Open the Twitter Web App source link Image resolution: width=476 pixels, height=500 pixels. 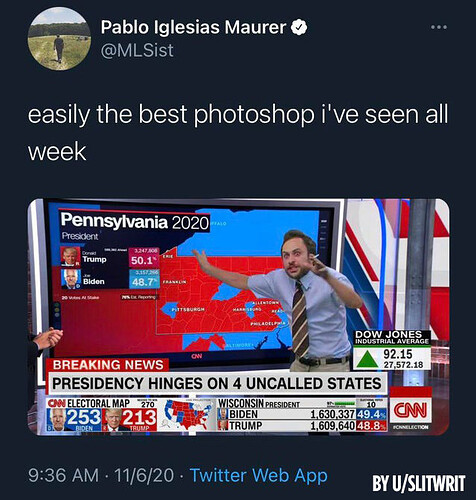point(259,475)
